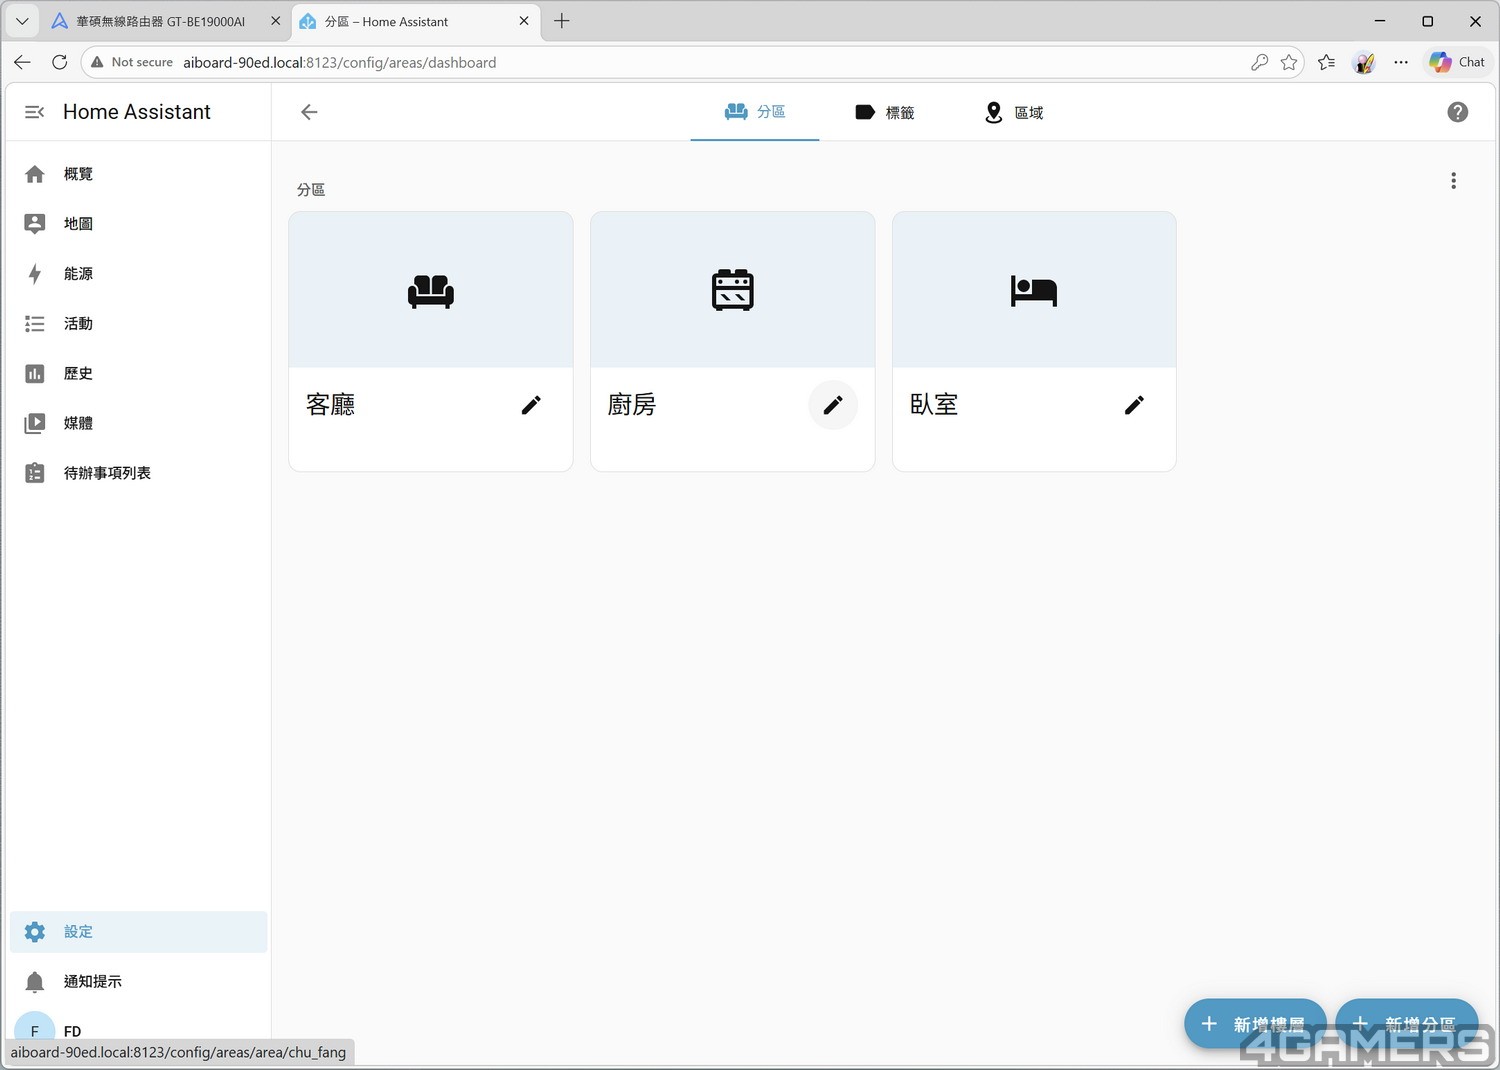Open the three-dot overflow menu

click(1453, 181)
